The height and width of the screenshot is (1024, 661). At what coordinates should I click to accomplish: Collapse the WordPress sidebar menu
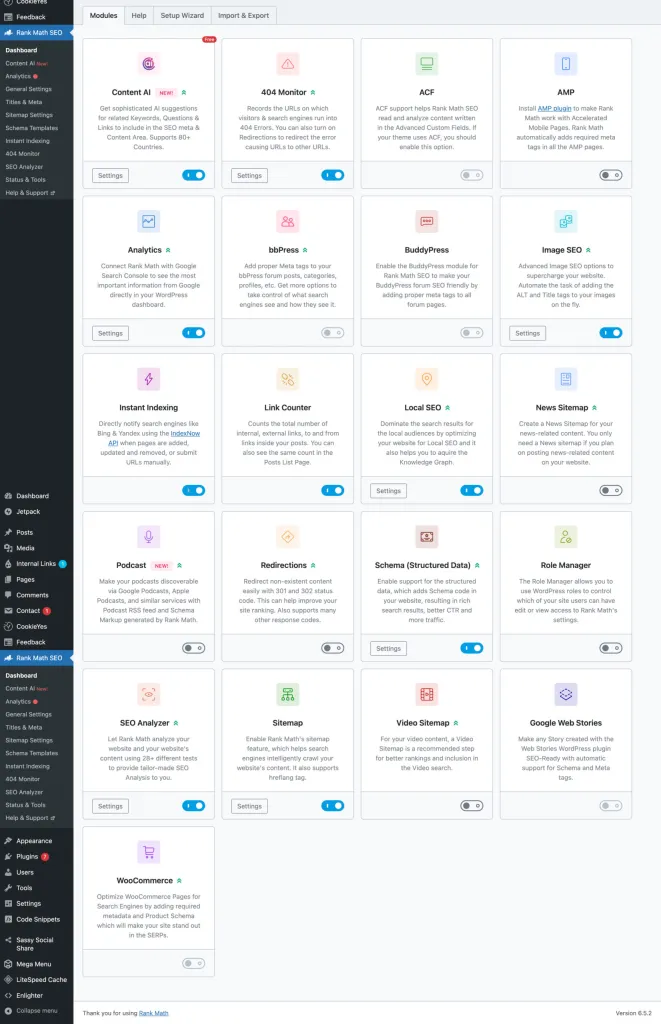[37, 1011]
